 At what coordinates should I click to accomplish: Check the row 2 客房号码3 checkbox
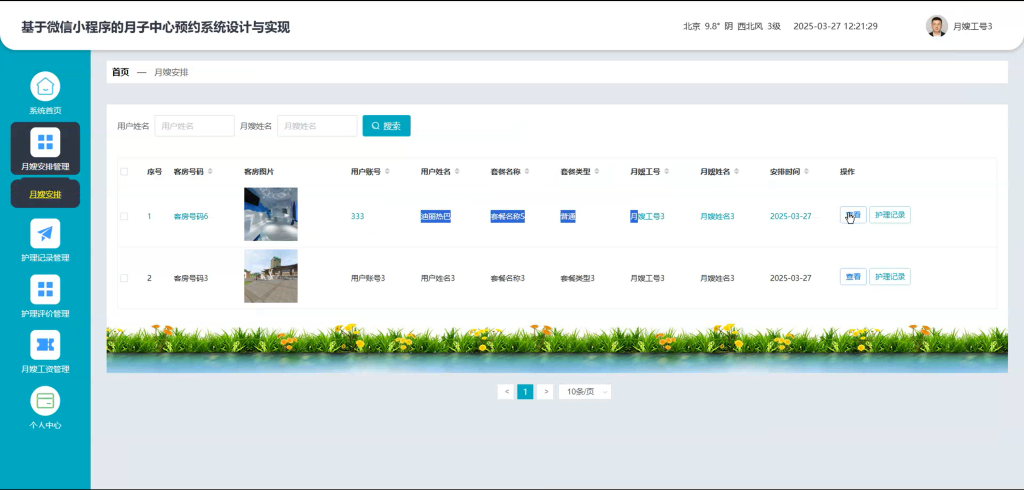tap(124, 278)
